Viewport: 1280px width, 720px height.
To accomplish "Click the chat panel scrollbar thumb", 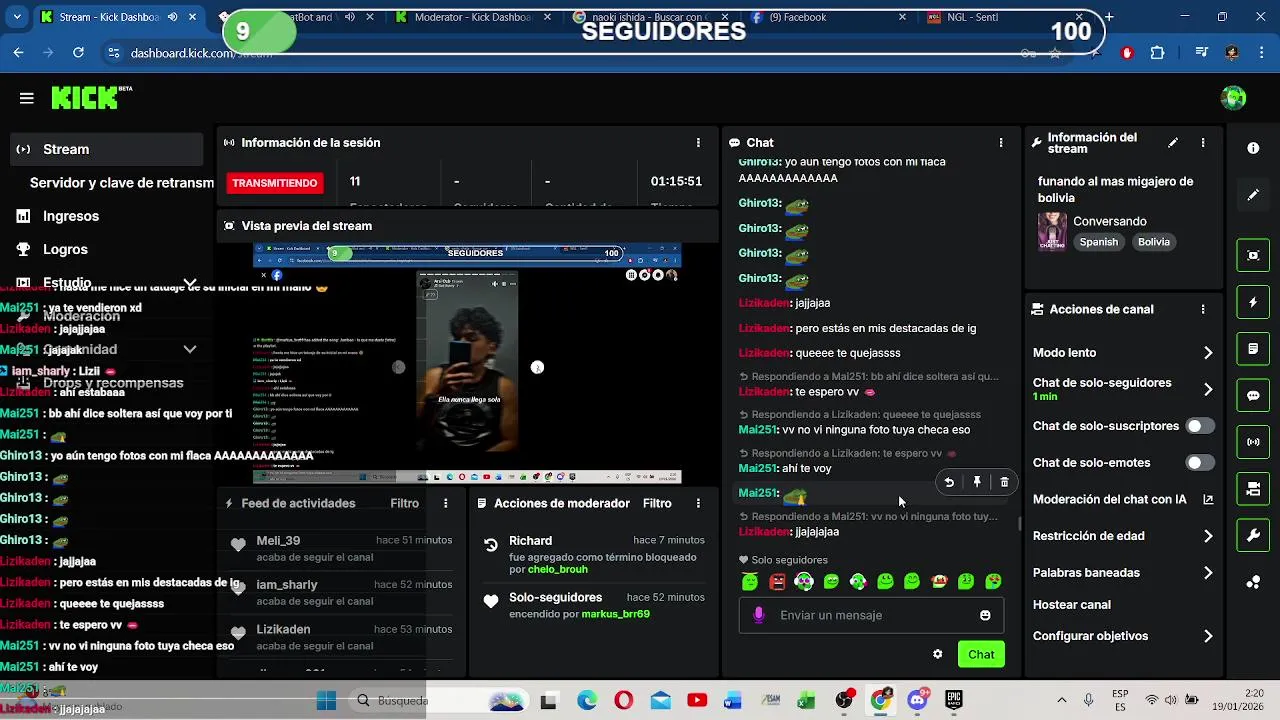I will [x=1019, y=522].
